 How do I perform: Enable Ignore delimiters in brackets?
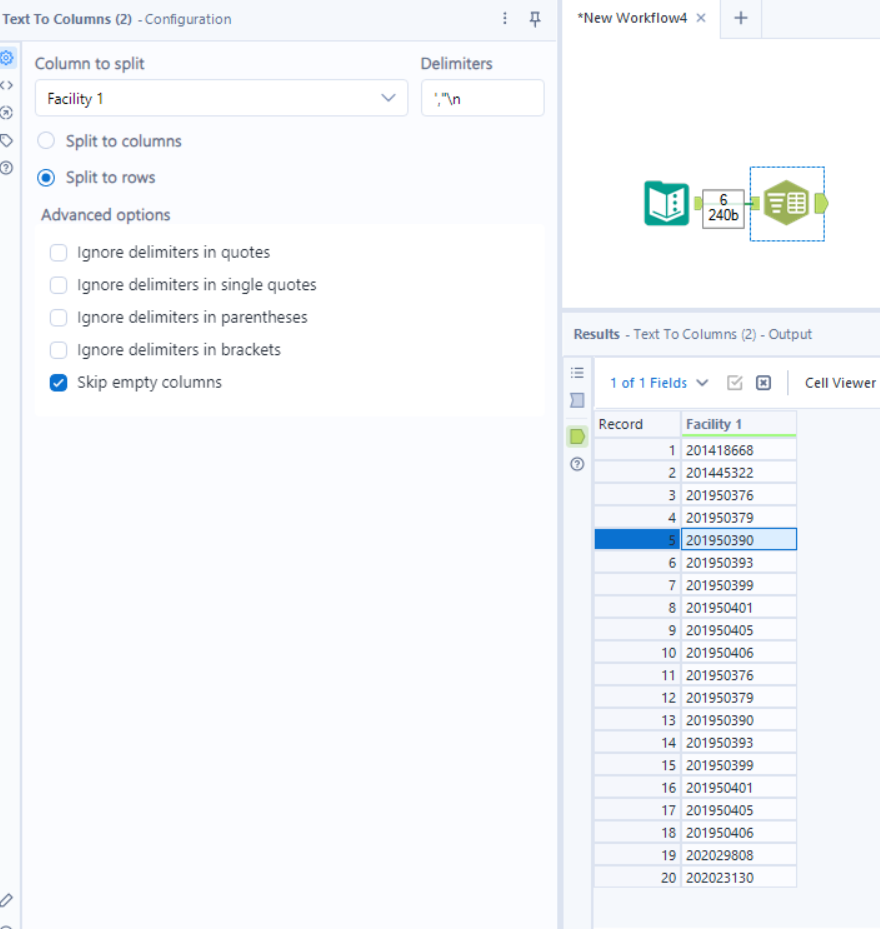point(58,350)
